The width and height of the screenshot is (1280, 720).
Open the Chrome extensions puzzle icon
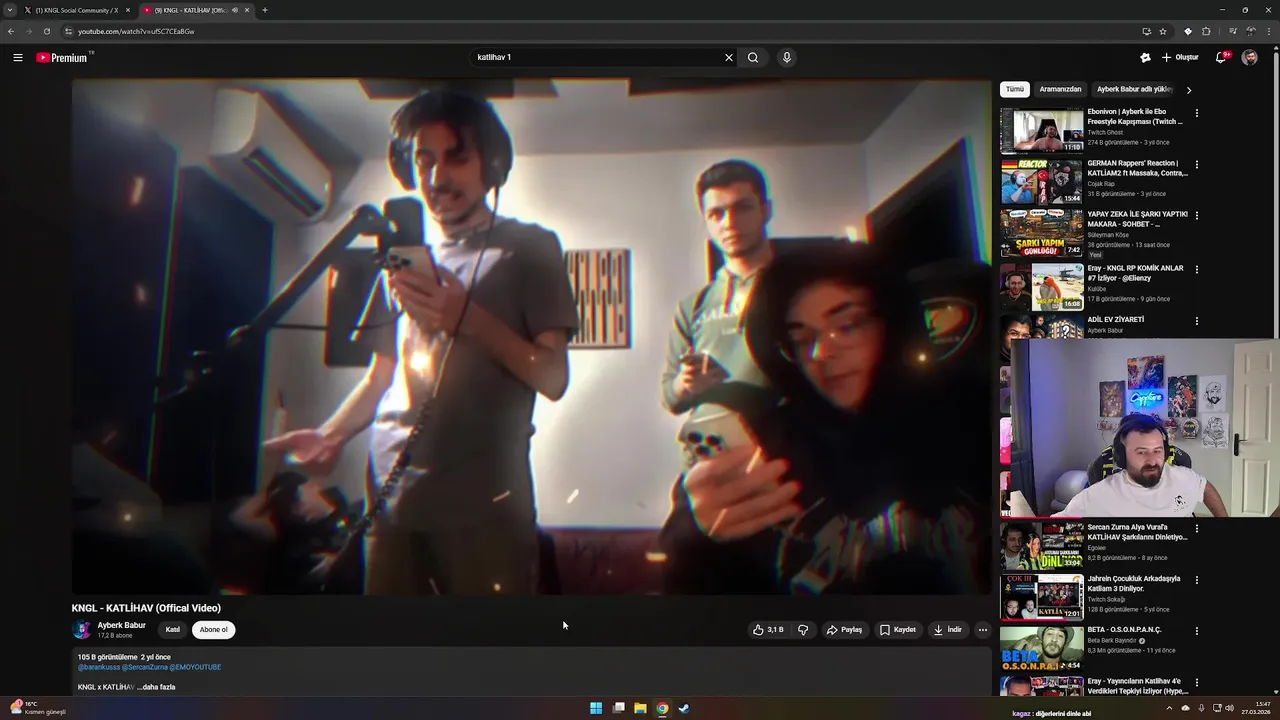[1206, 32]
